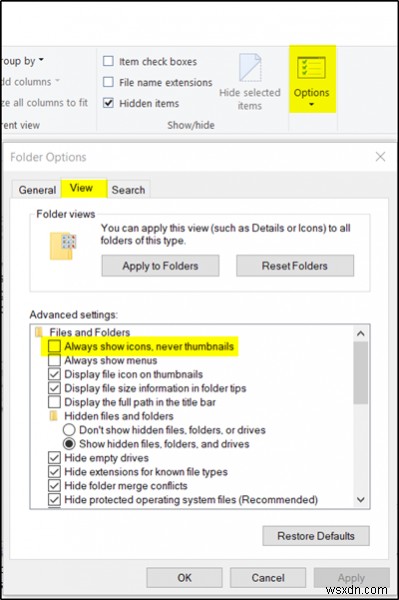This screenshot has width=399, height=600.
Task: Toggle Hide folder merge conflicts
Action: click(x=54, y=486)
